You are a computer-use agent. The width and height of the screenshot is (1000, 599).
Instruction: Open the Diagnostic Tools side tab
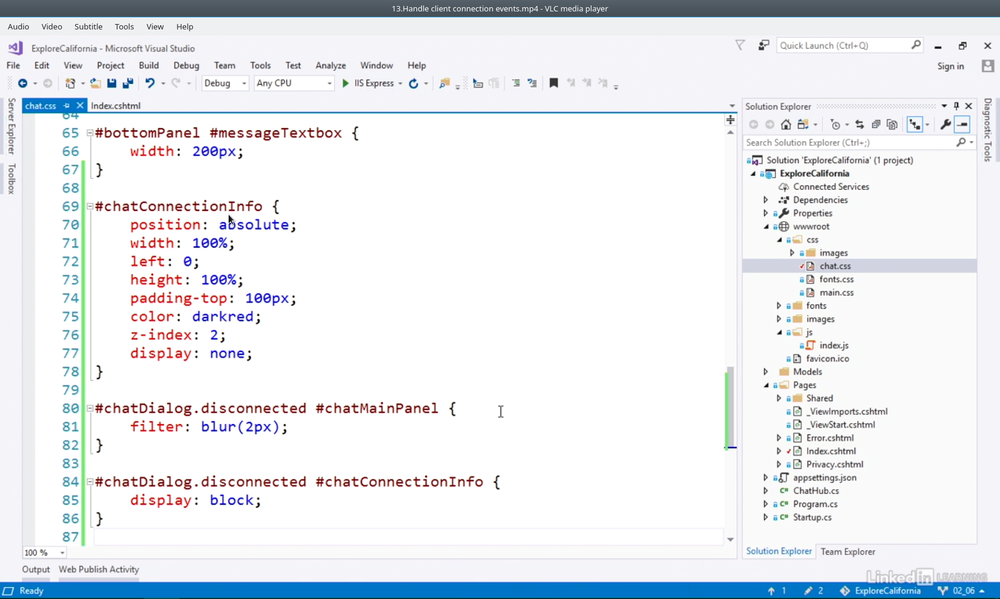[988, 129]
